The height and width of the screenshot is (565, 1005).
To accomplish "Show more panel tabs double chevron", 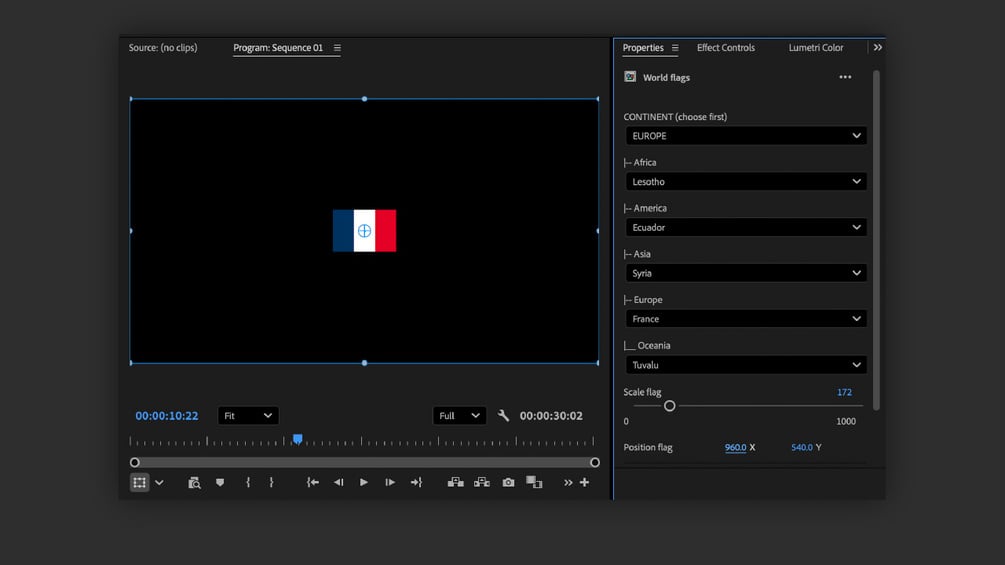I will tap(877, 47).
